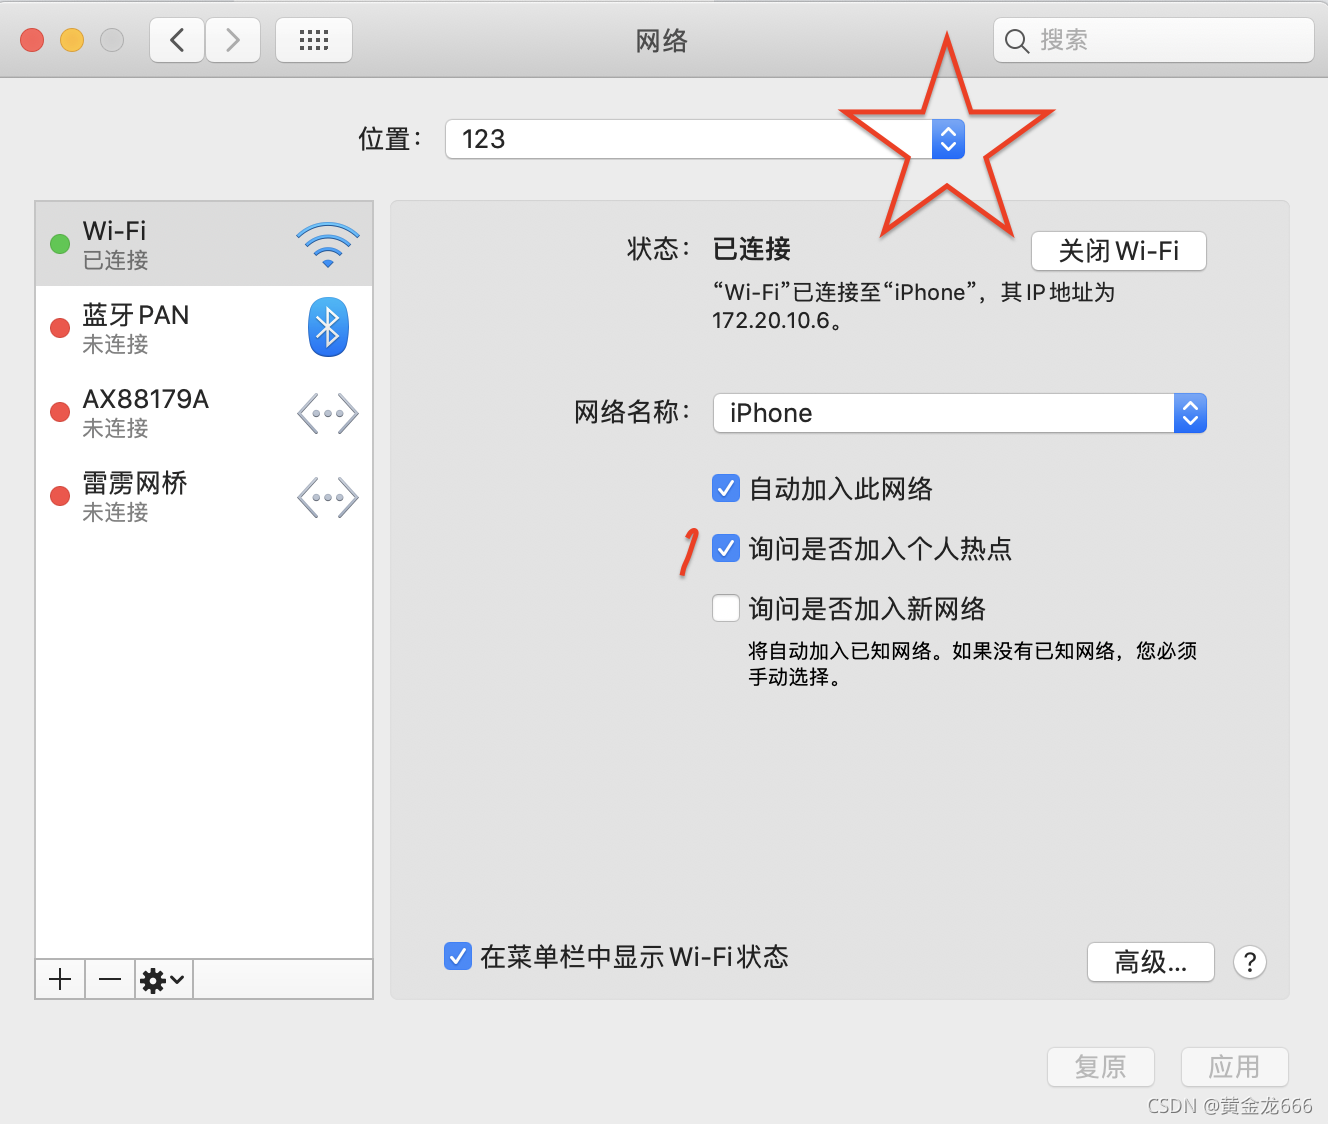Click the Wi-Fi signal icon in sidebar
Screen dimensions: 1328x1124
328,245
